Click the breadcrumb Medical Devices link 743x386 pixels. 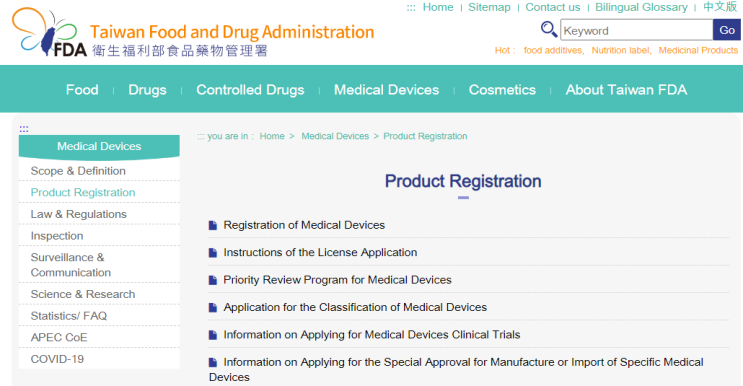pos(335,136)
